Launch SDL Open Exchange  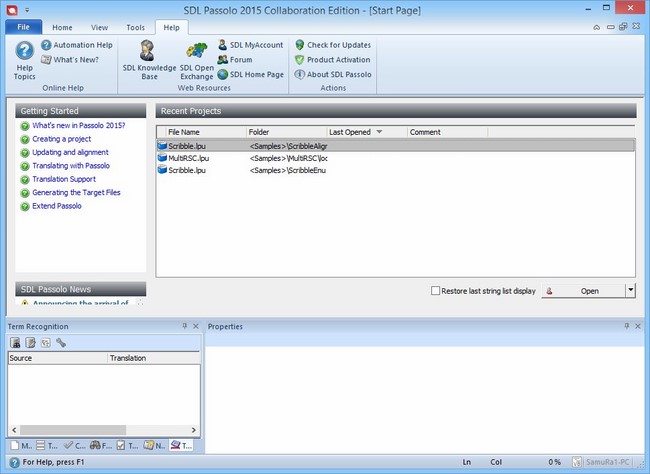196,61
